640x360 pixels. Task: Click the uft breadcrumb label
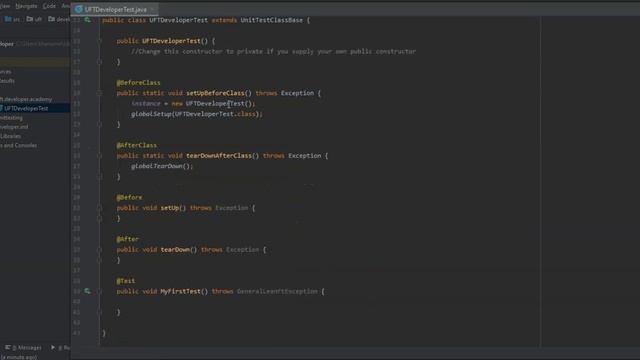(x=38, y=19)
